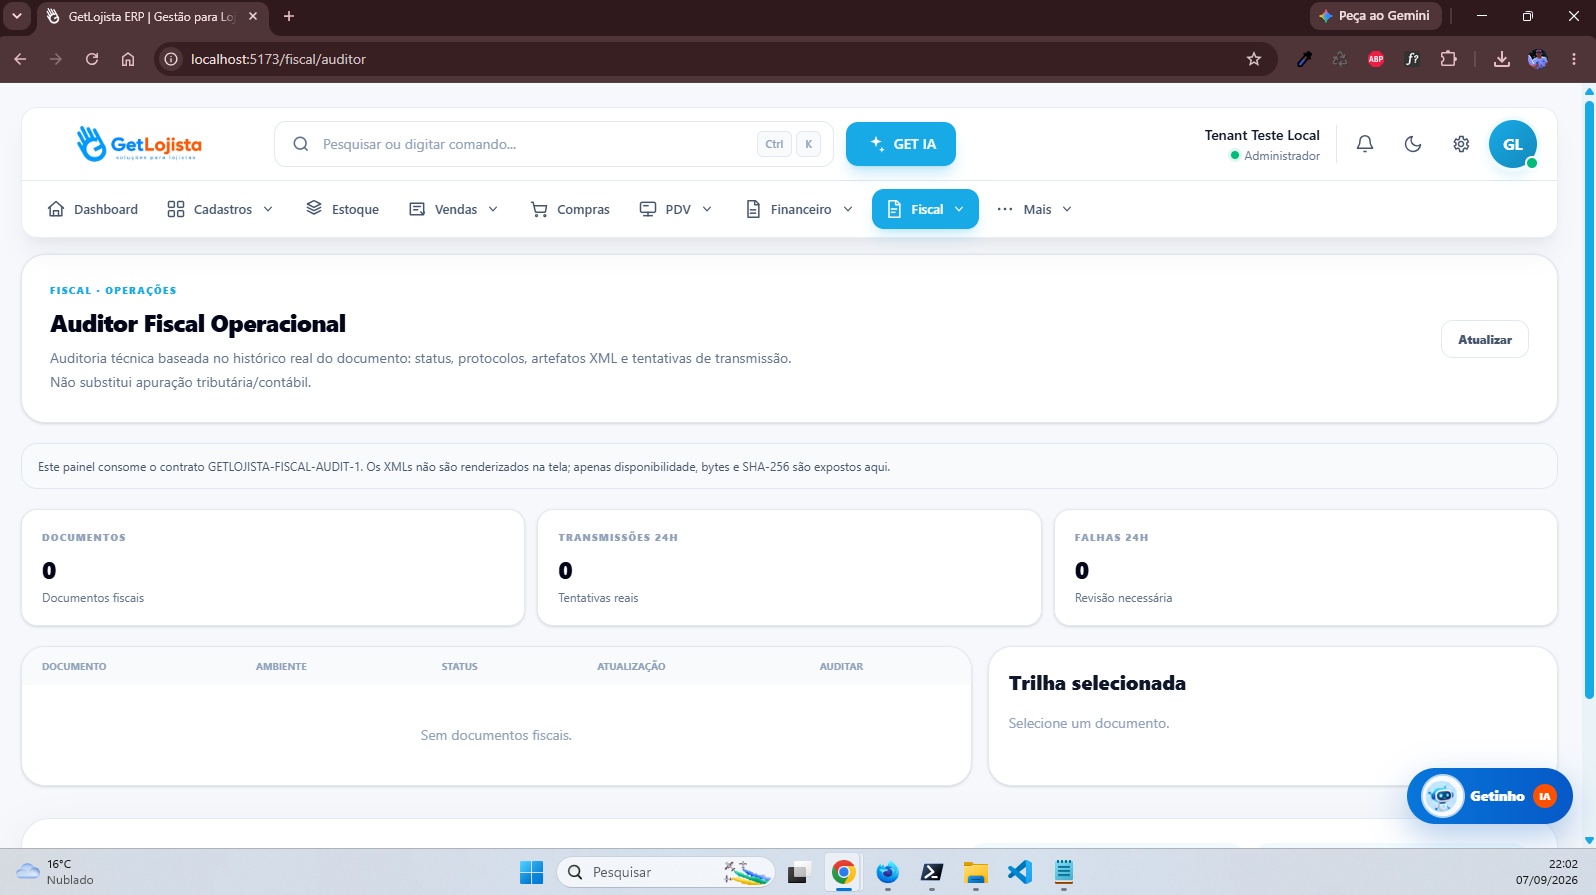
Task: Toggle dark mode moon icon
Action: coord(1412,144)
